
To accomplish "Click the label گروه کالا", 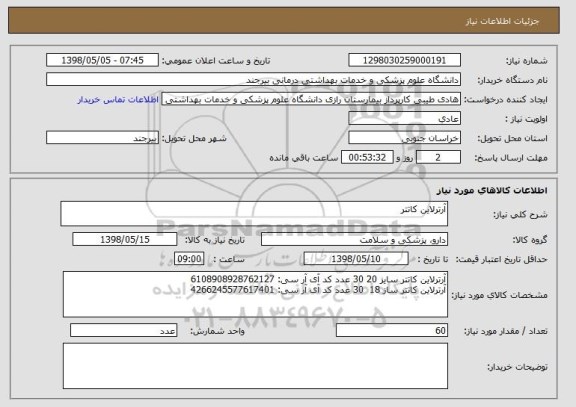I will pyautogui.click(x=530, y=240).
